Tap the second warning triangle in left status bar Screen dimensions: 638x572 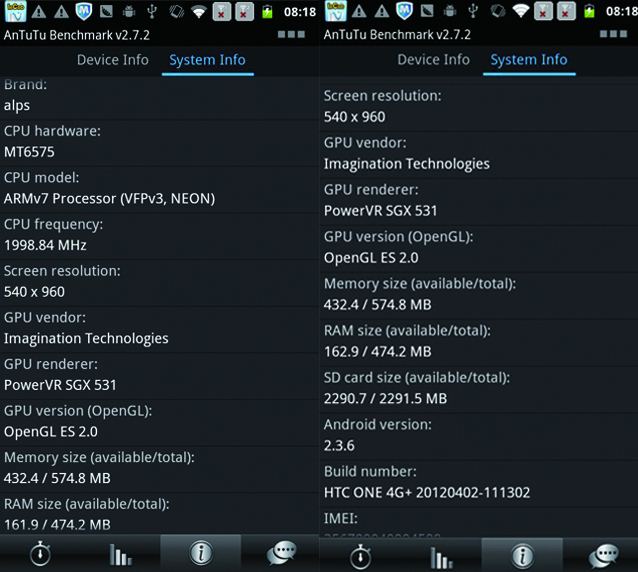(61, 12)
